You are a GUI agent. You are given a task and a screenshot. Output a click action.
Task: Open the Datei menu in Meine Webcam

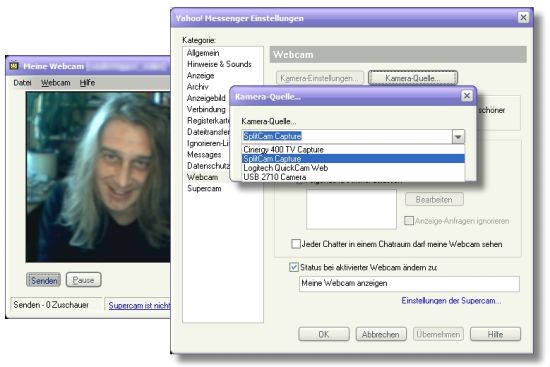22,83
